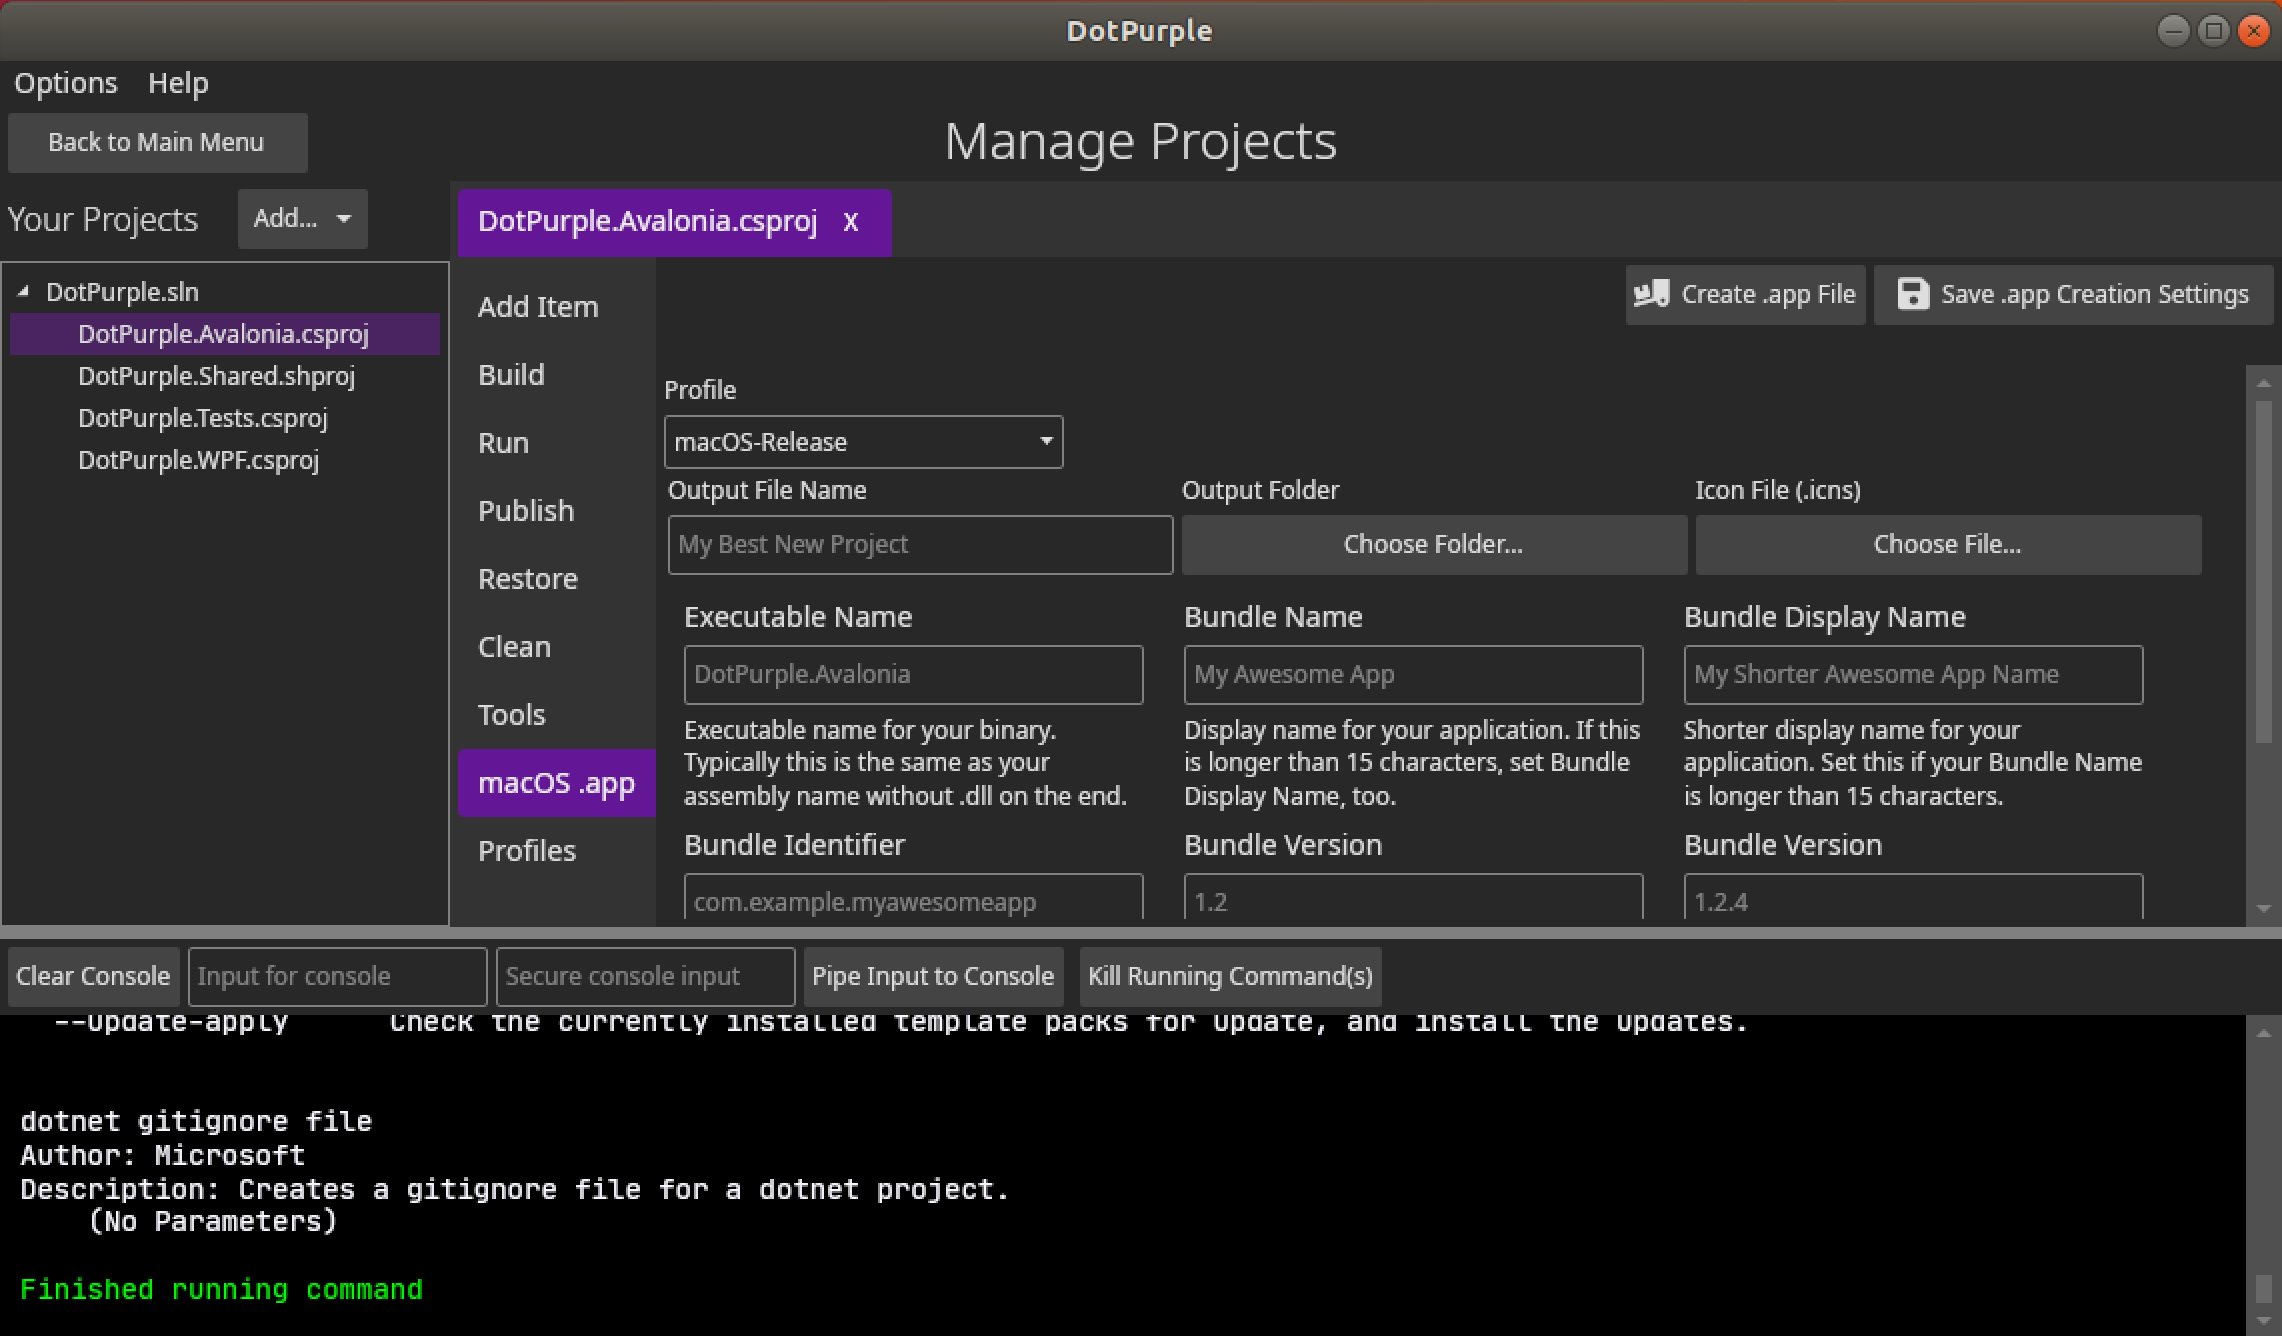Click Choose File... for icon file
2282x1336 pixels.
coord(1947,545)
